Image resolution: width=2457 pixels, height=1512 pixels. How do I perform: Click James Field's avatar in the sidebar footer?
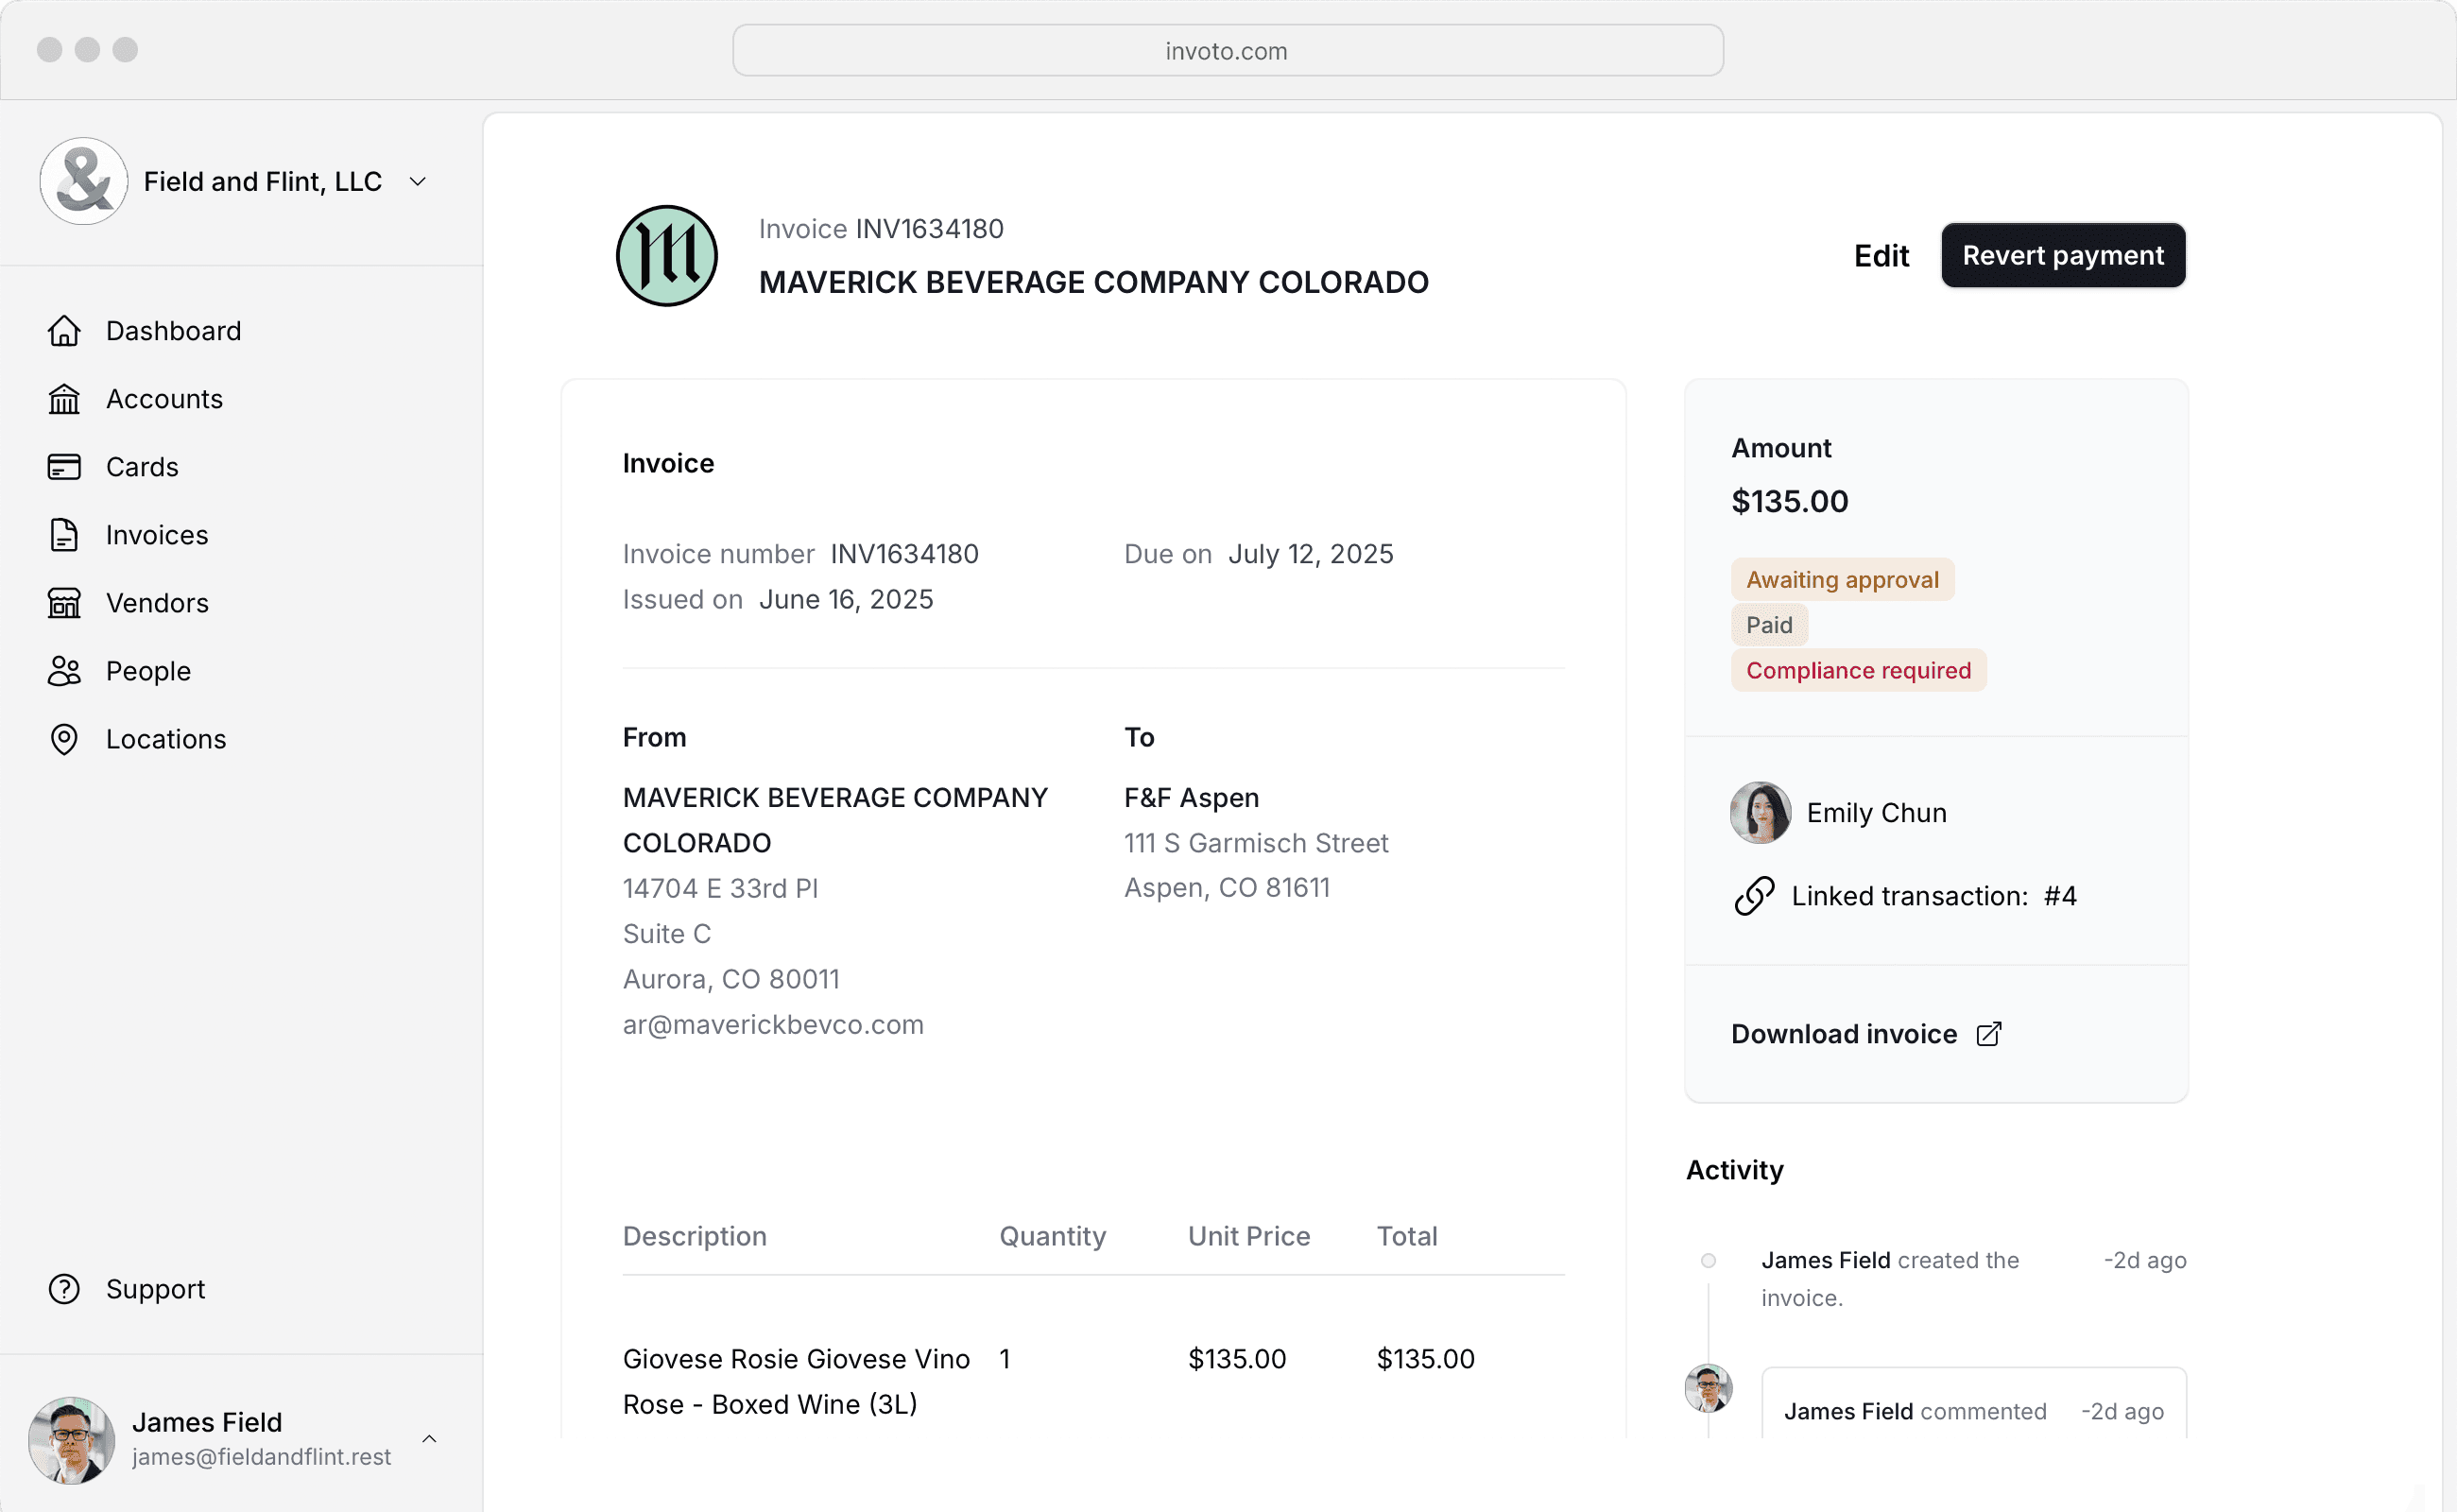71,1440
